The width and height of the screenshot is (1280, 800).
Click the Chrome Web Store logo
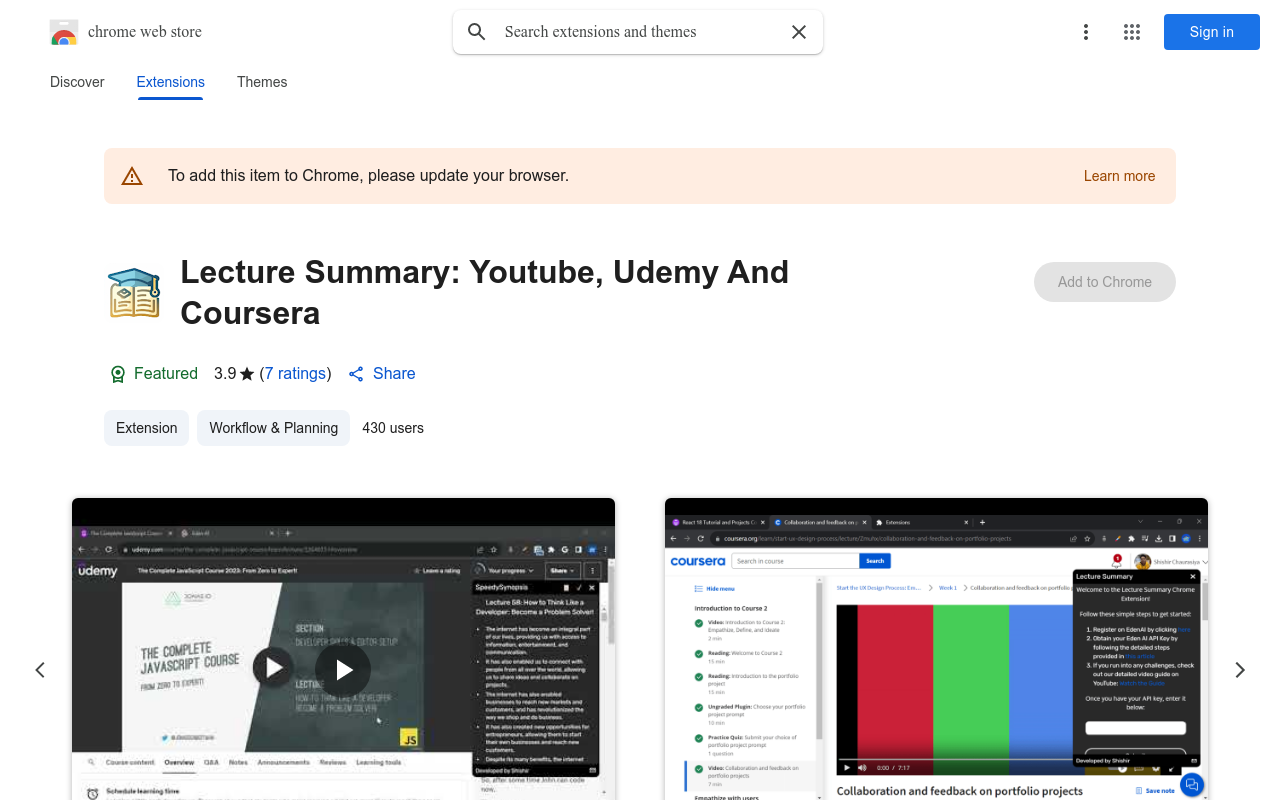64,32
